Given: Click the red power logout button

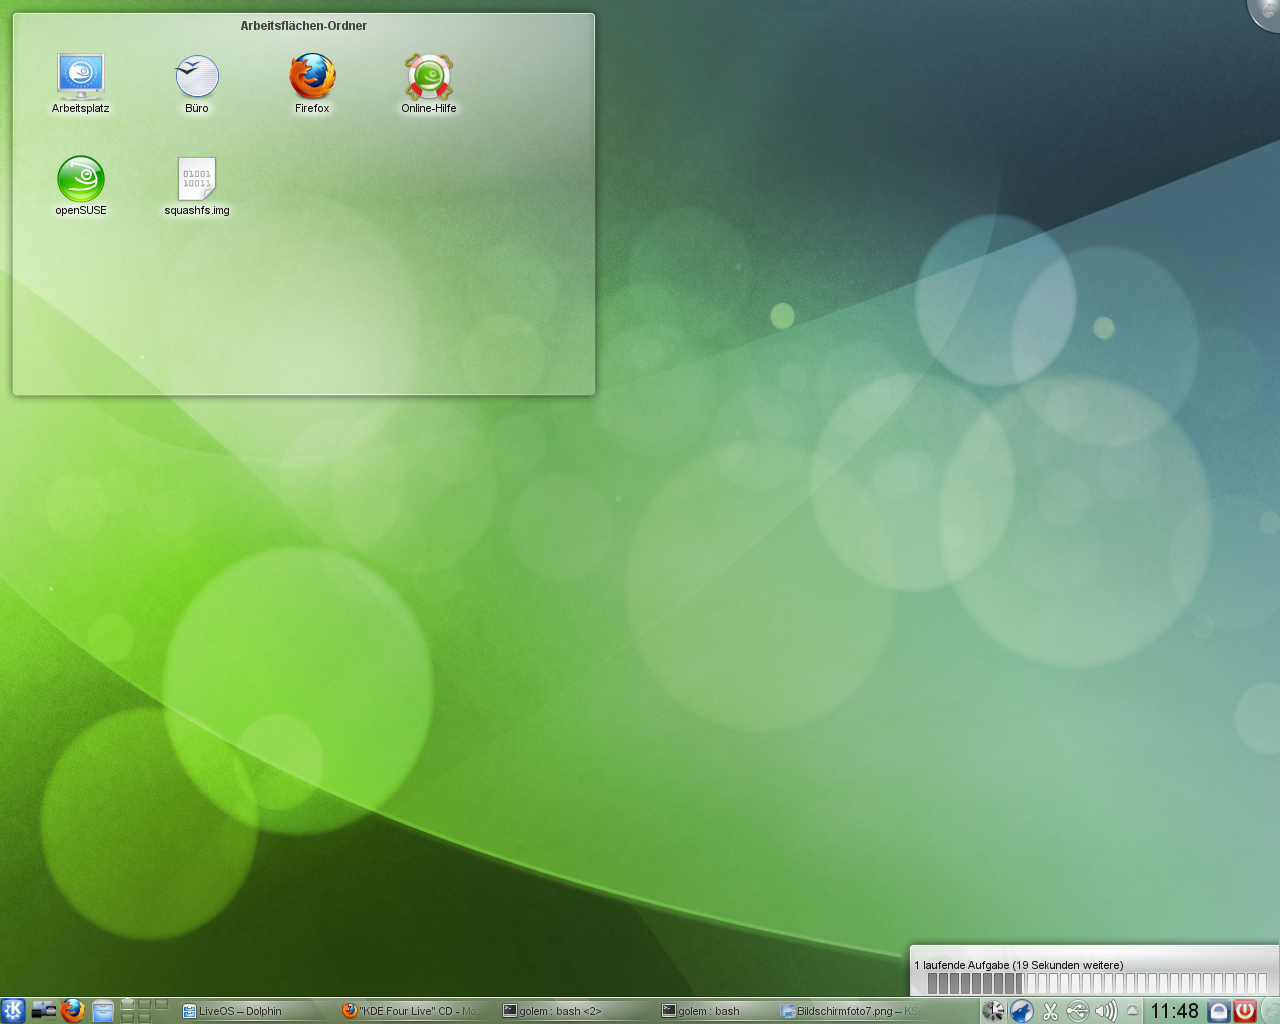Looking at the screenshot, I should click(1245, 1011).
